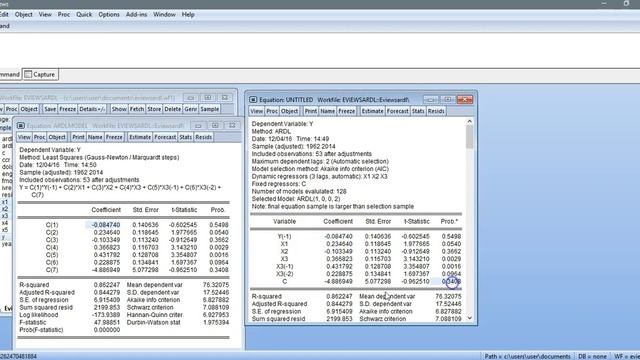640x360 pixels.
Task: Click Genr in workfile window toolbar
Action: point(191,109)
